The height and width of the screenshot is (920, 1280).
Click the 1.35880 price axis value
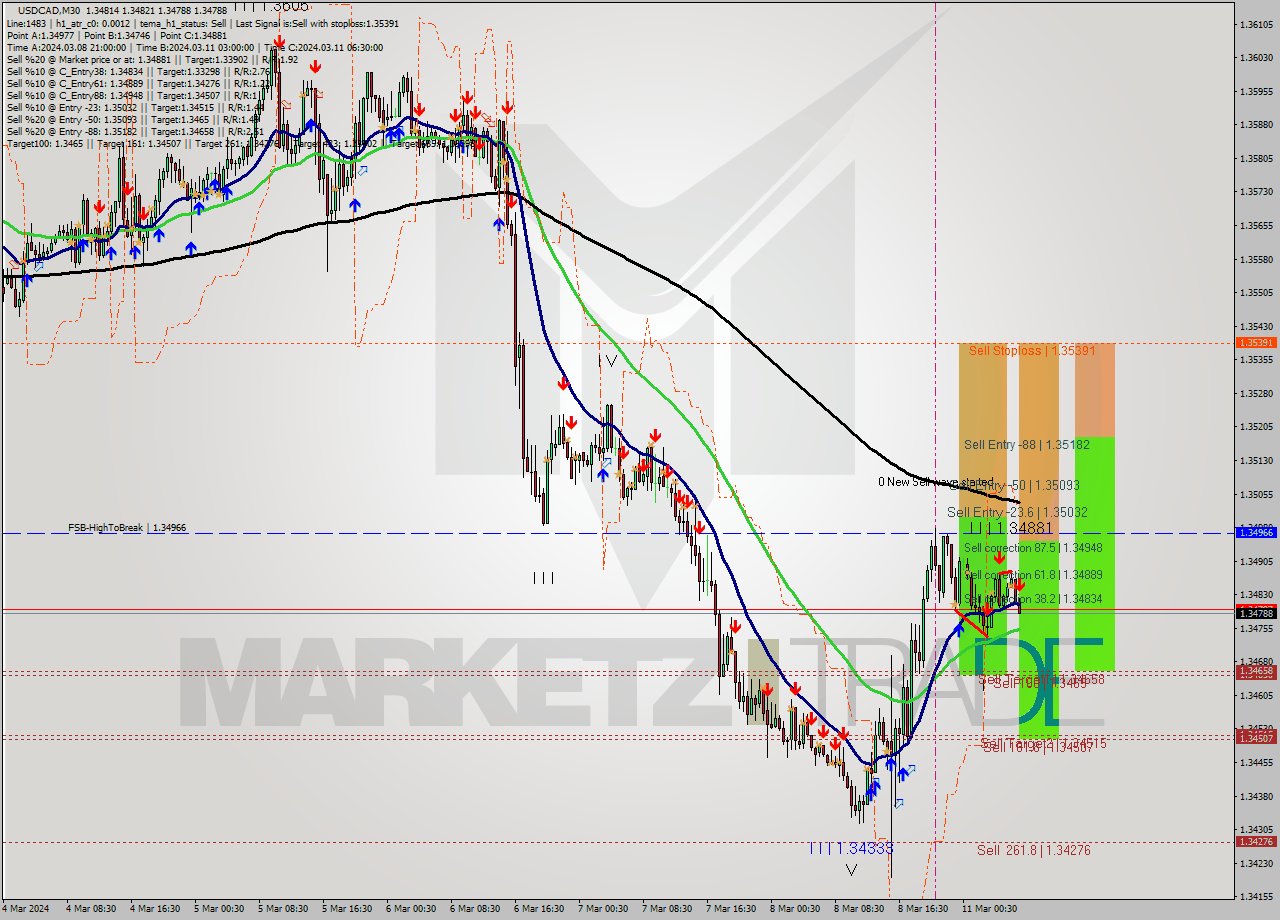pos(1256,125)
